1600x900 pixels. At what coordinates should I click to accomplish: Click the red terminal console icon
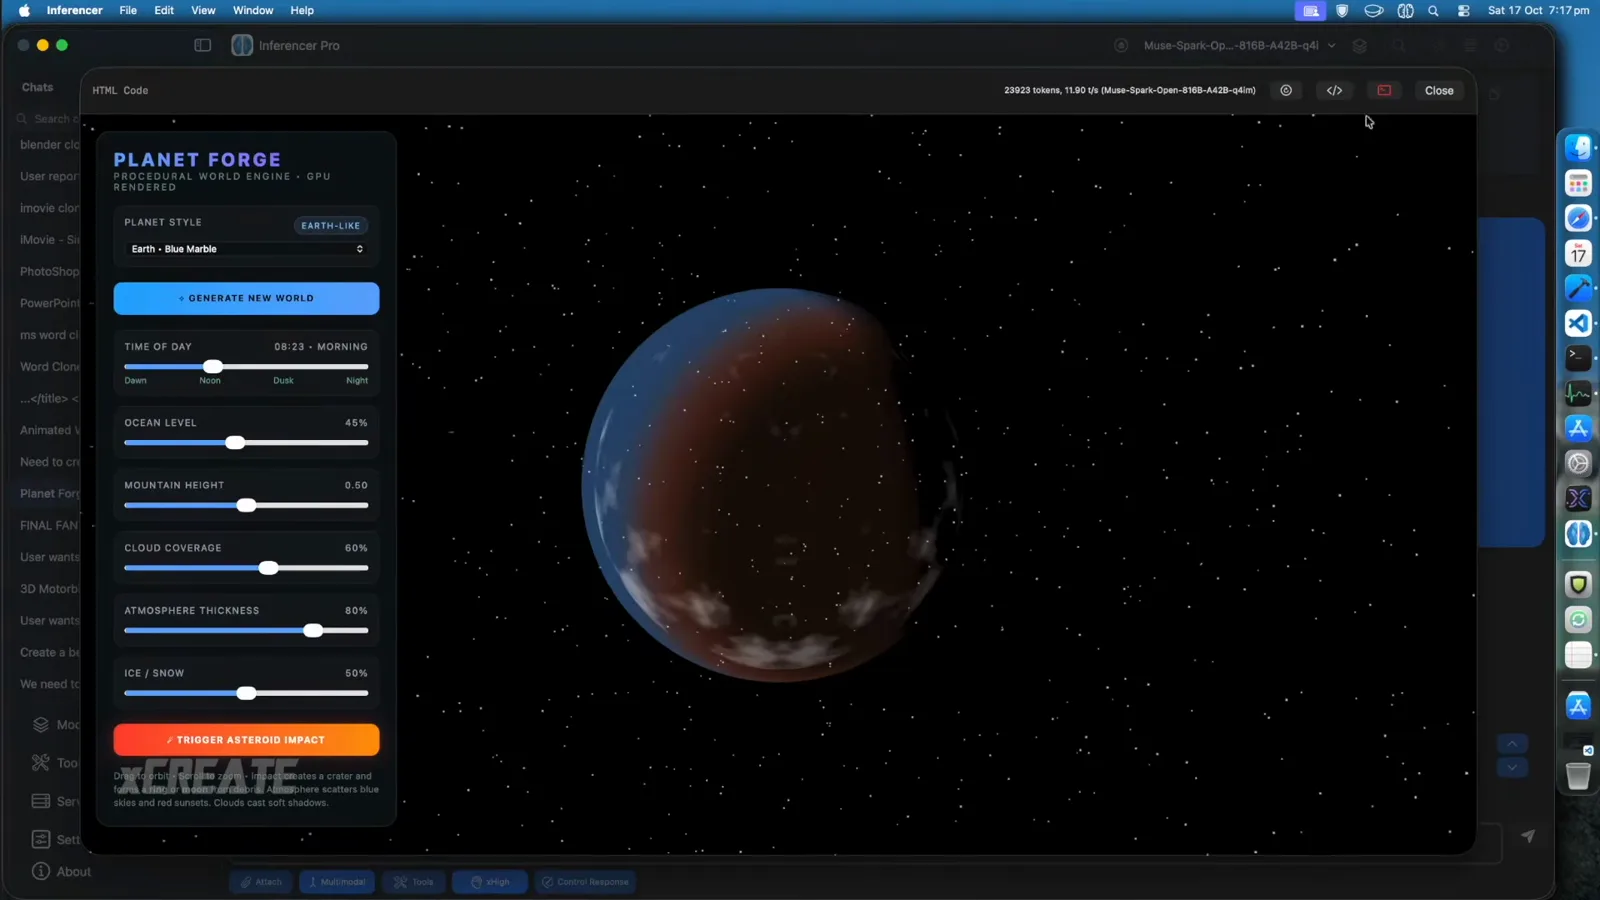pyautogui.click(x=1384, y=90)
